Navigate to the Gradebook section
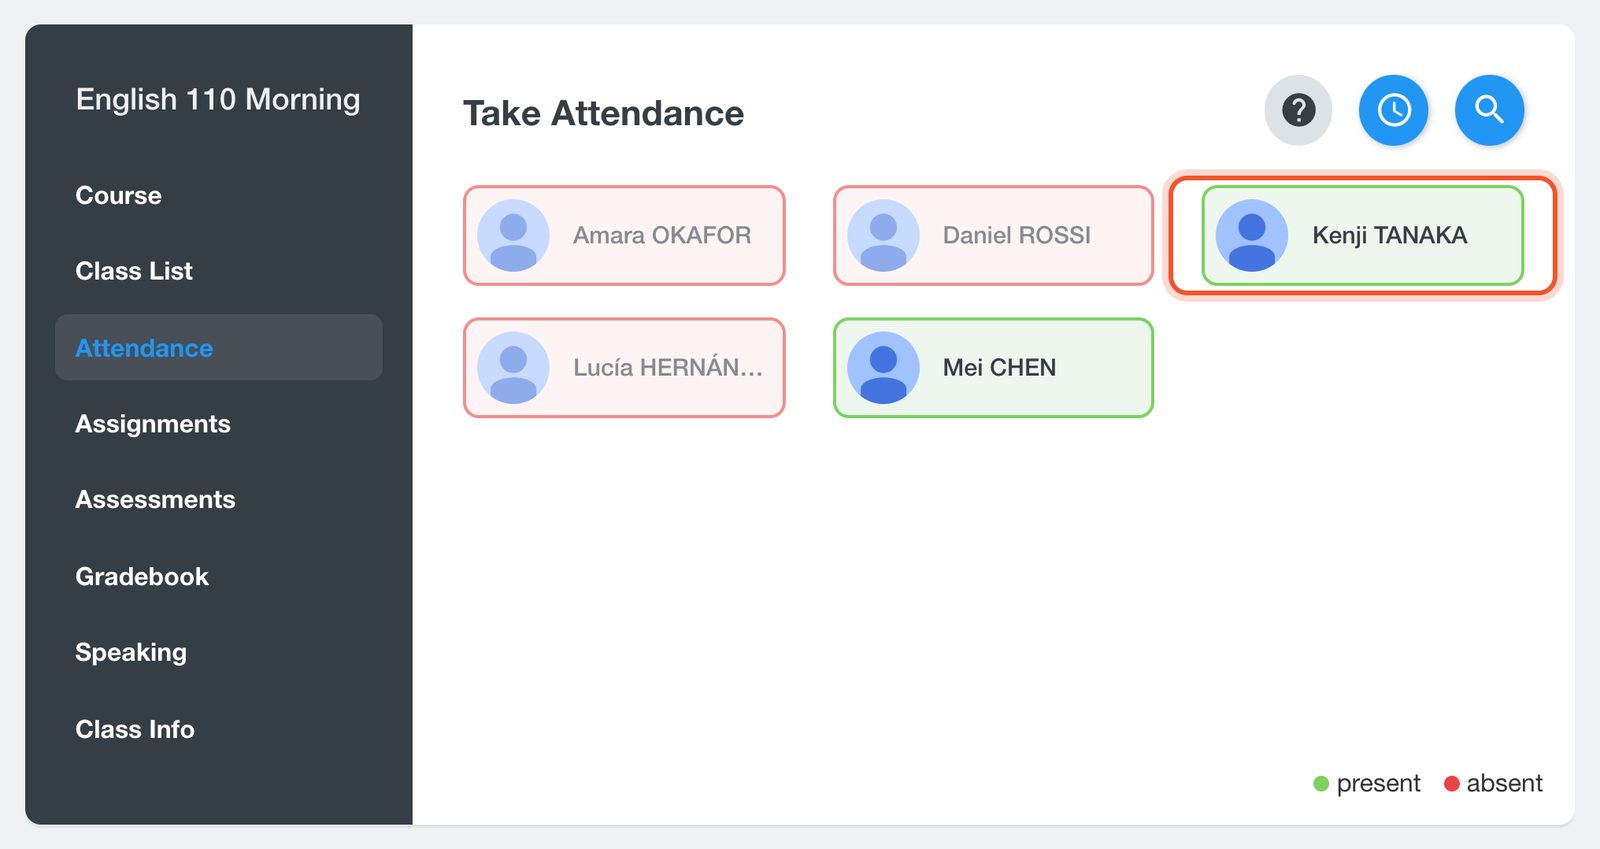Image resolution: width=1600 pixels, height=849 pixels. pos(142,577)
